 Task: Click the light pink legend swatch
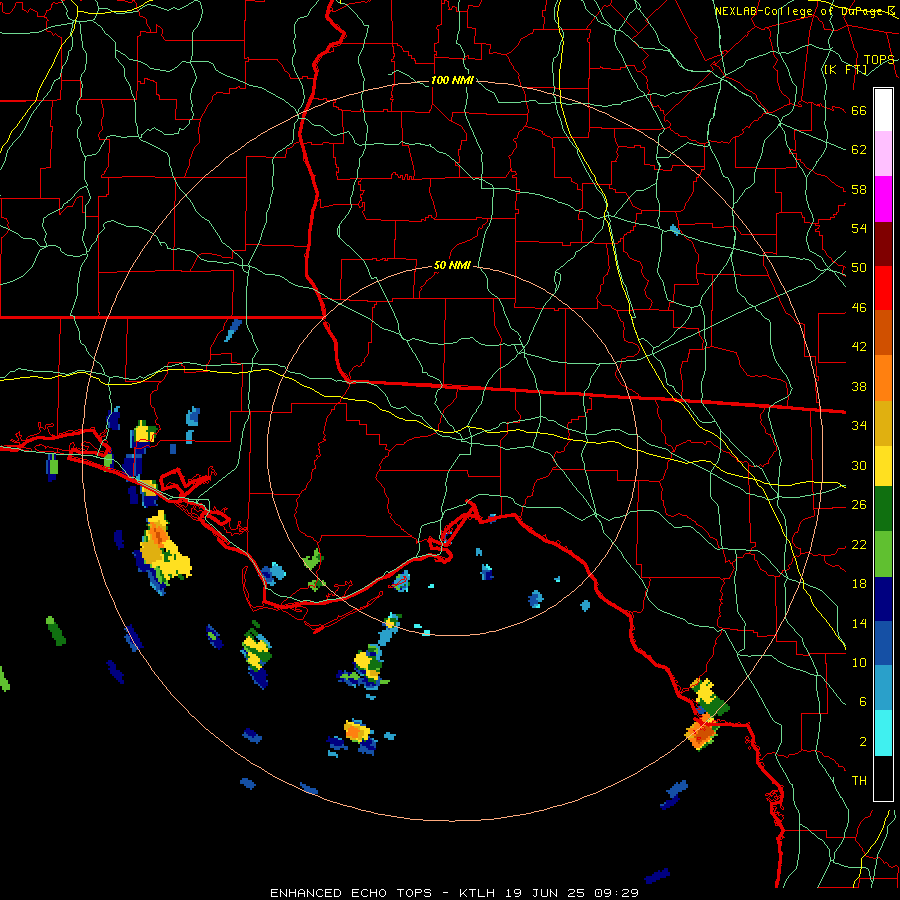pyautogui.click(x=883, y=154)
